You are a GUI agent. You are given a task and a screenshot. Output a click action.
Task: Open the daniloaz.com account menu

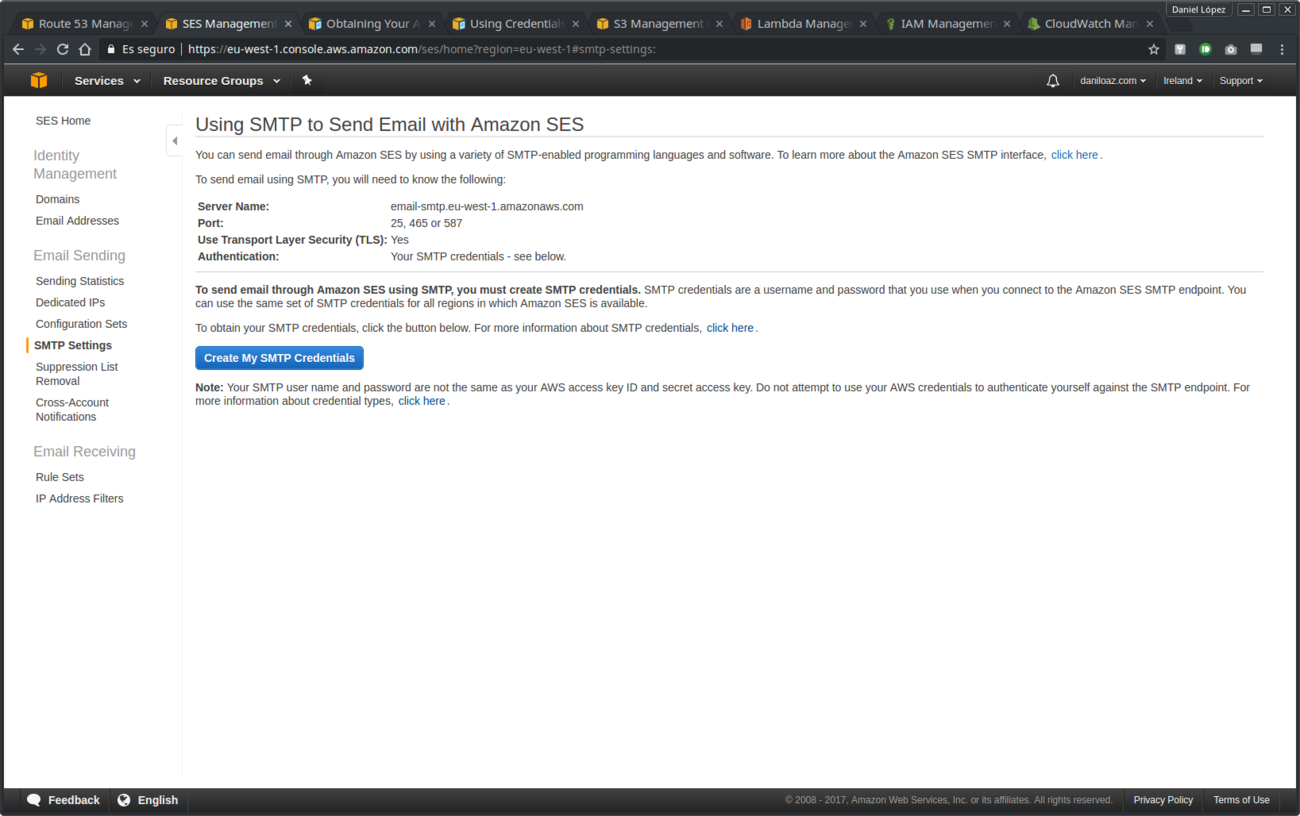[x=1112, y=80]
